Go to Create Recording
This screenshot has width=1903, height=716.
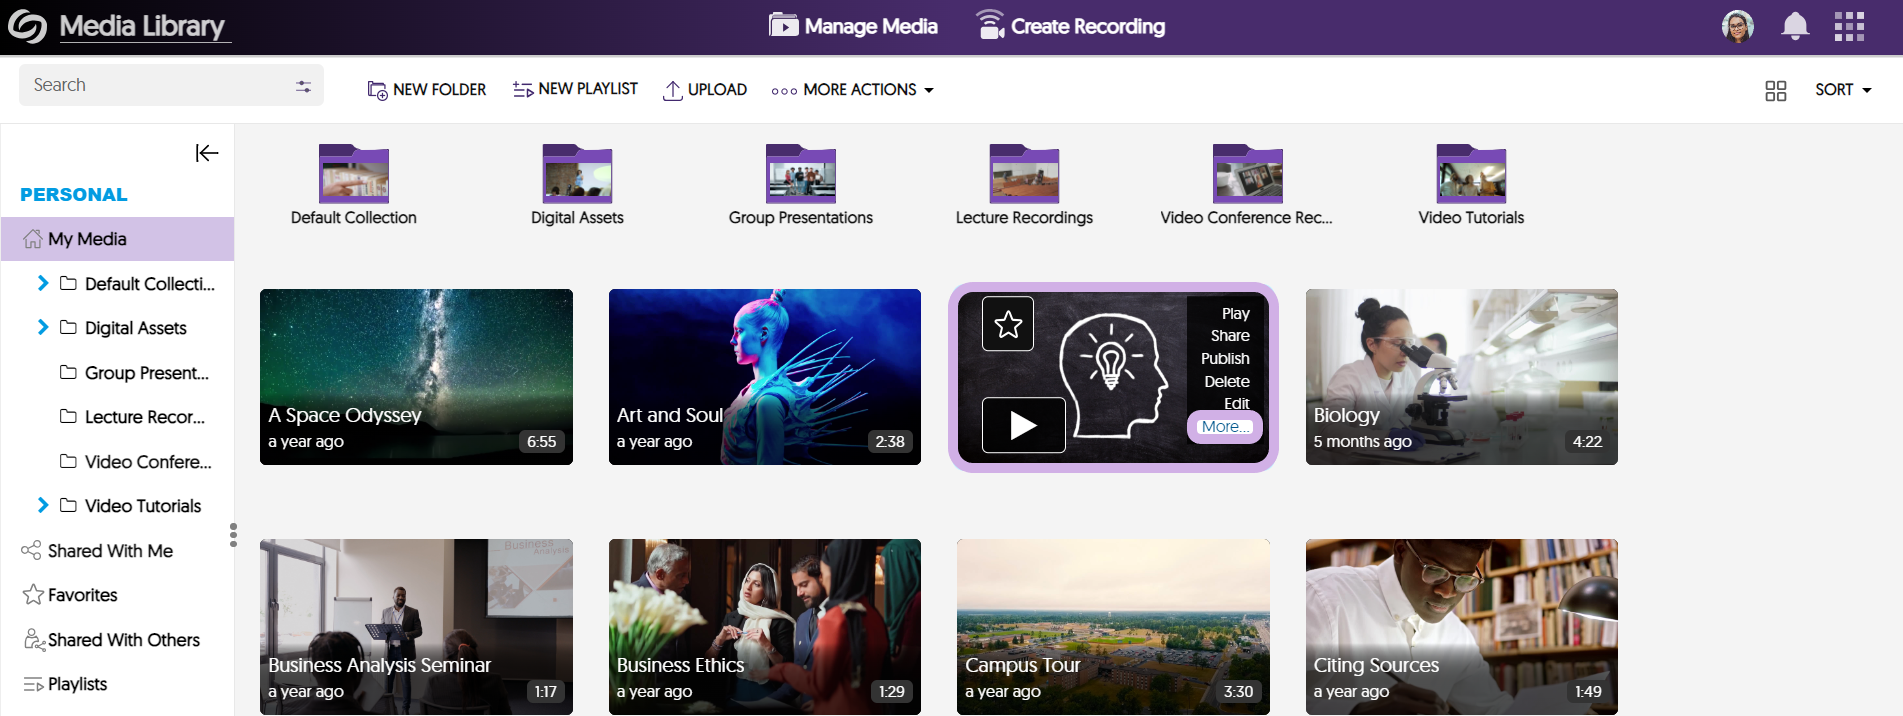pyautogui.click(x=1070, y=26)
